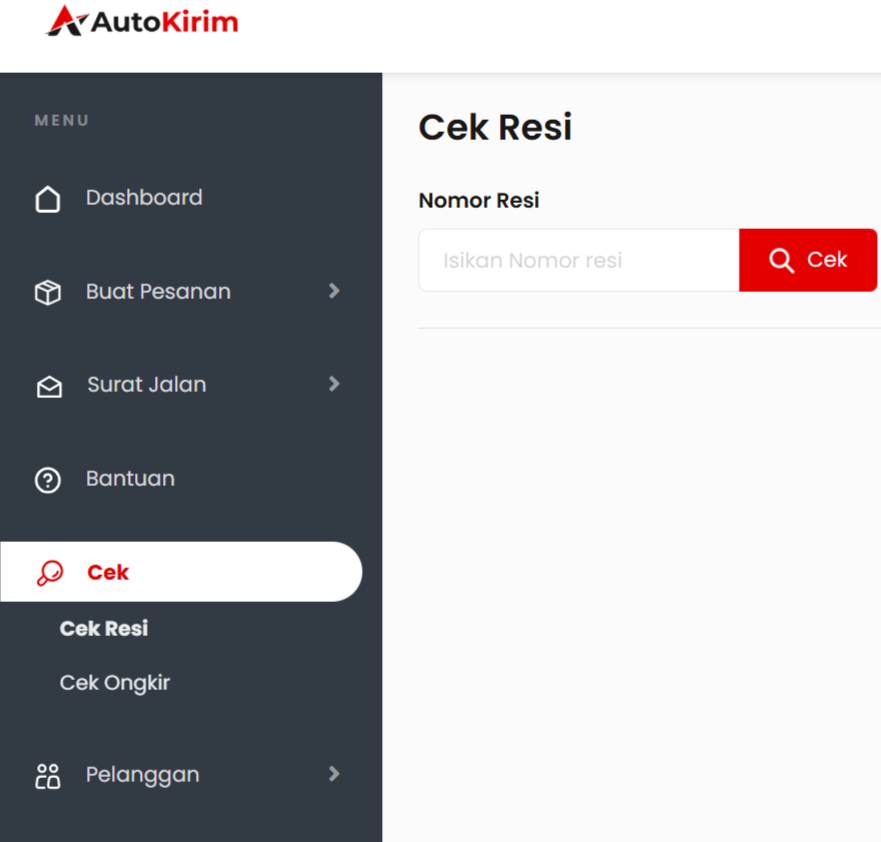Collapse the active Cek menu label
The image size is (881, 842).
pos(108,573)
